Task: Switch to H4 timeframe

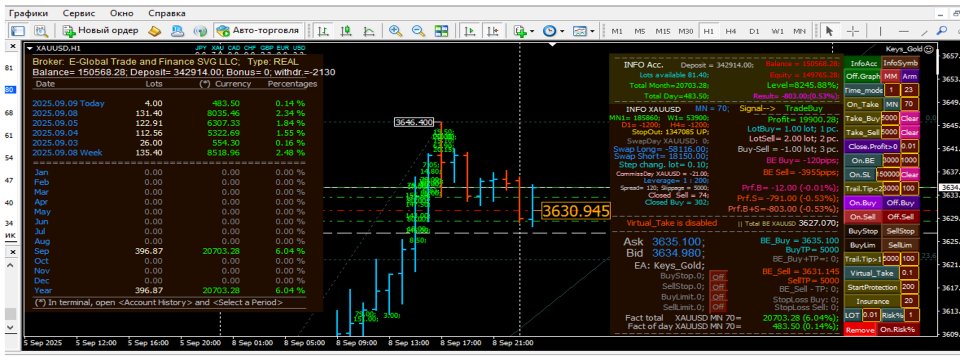Action: coord(731,31)
